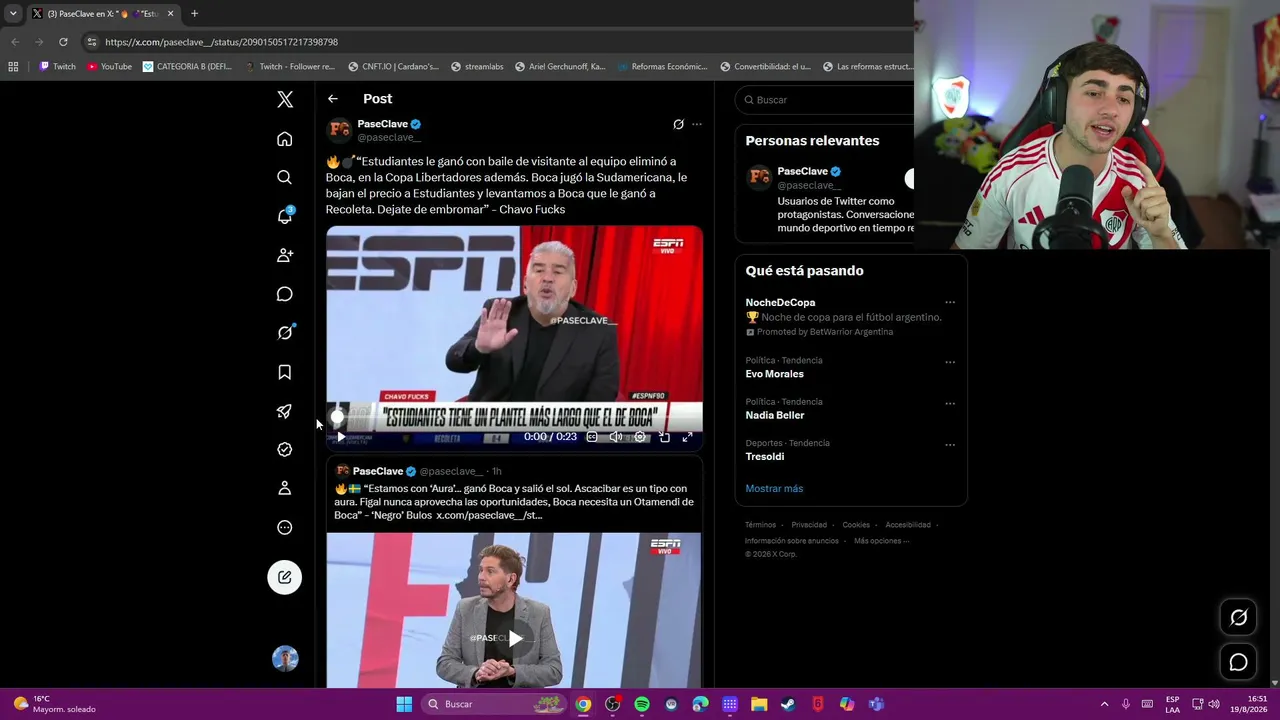Viewport: 1280px width, 720px height.
Task: Open the Chrome apps grid icon
Action: coord(13,67)
